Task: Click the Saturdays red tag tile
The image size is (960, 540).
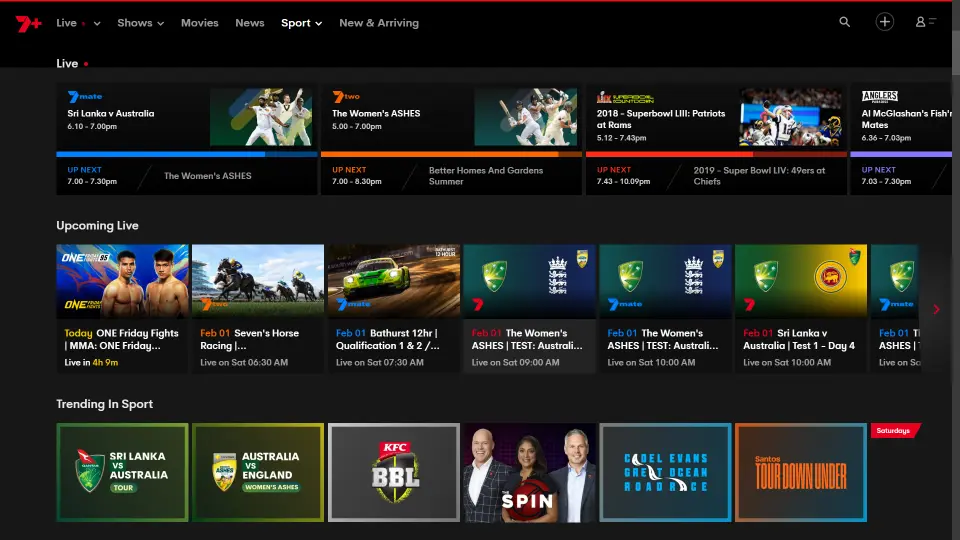Action: coord(895,430)
